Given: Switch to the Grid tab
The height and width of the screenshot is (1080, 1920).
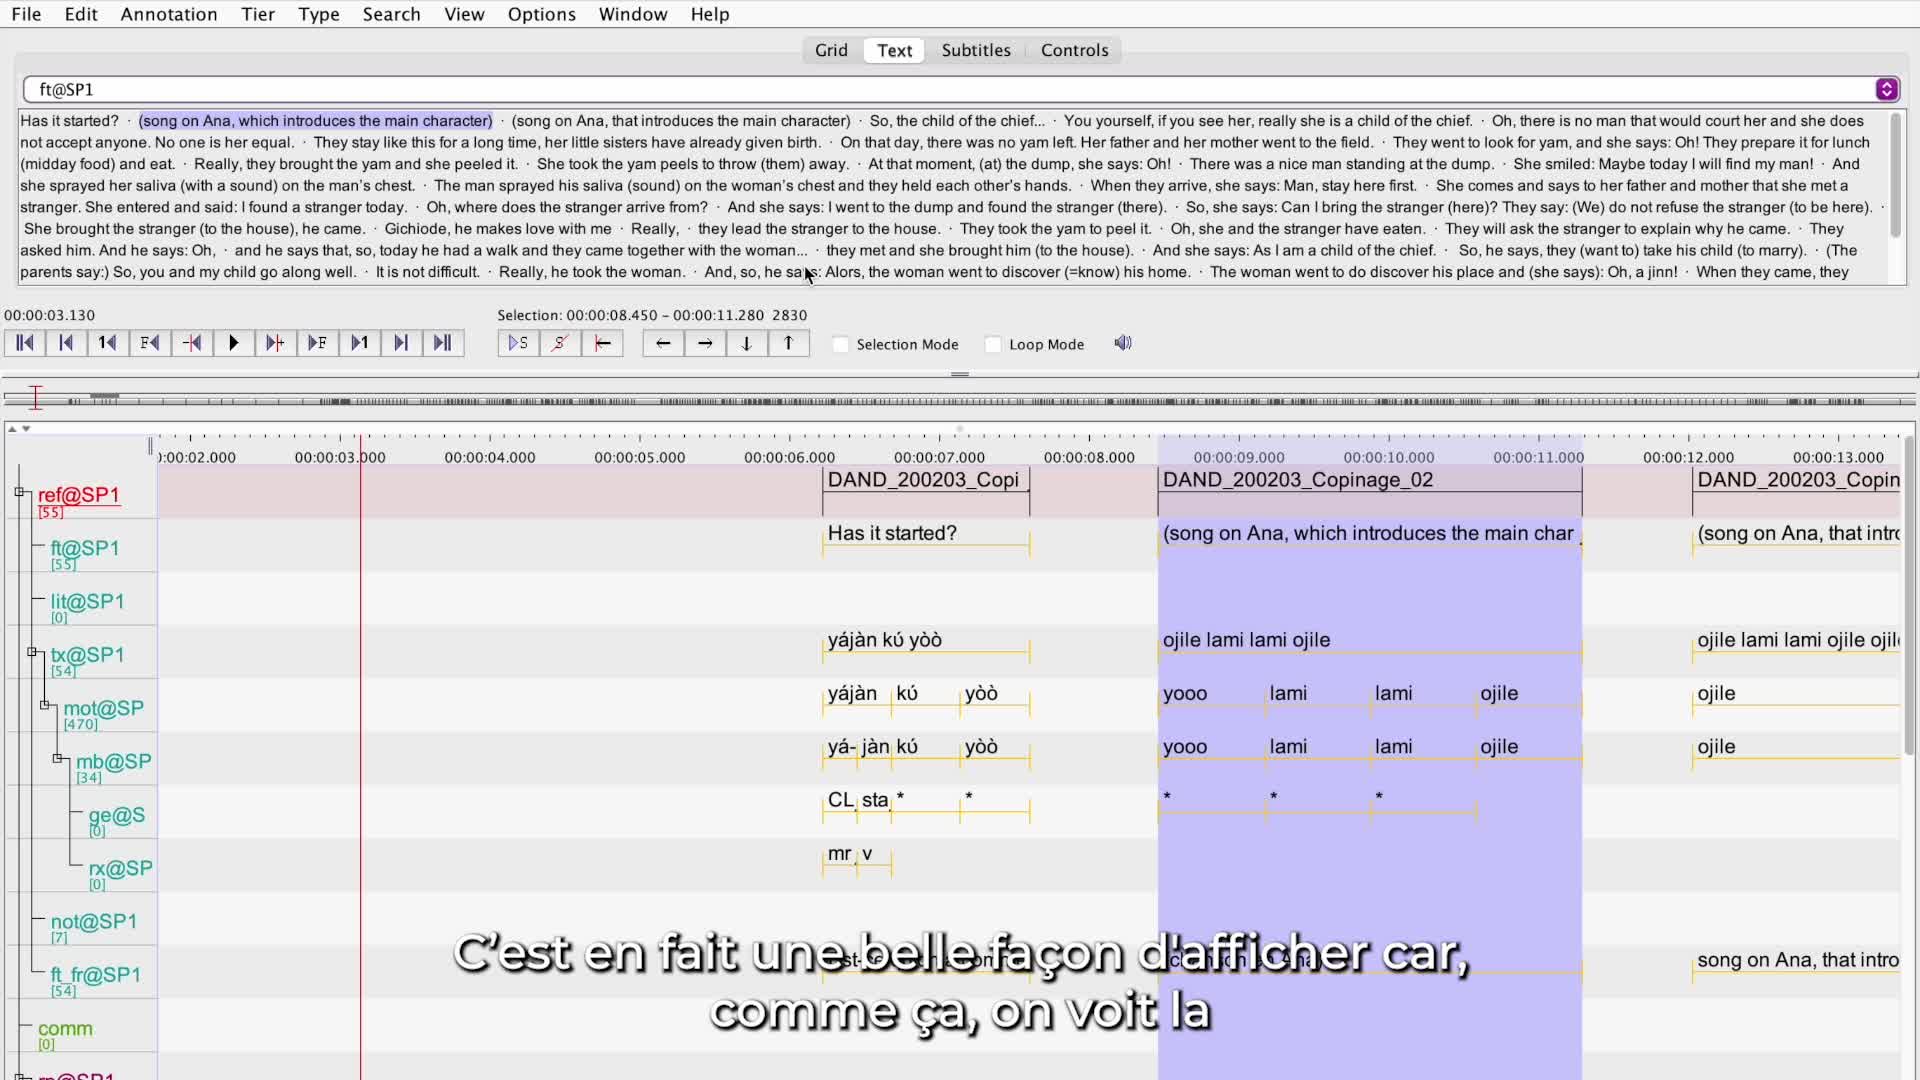Looking at the screenshot, I should (830, 50).
